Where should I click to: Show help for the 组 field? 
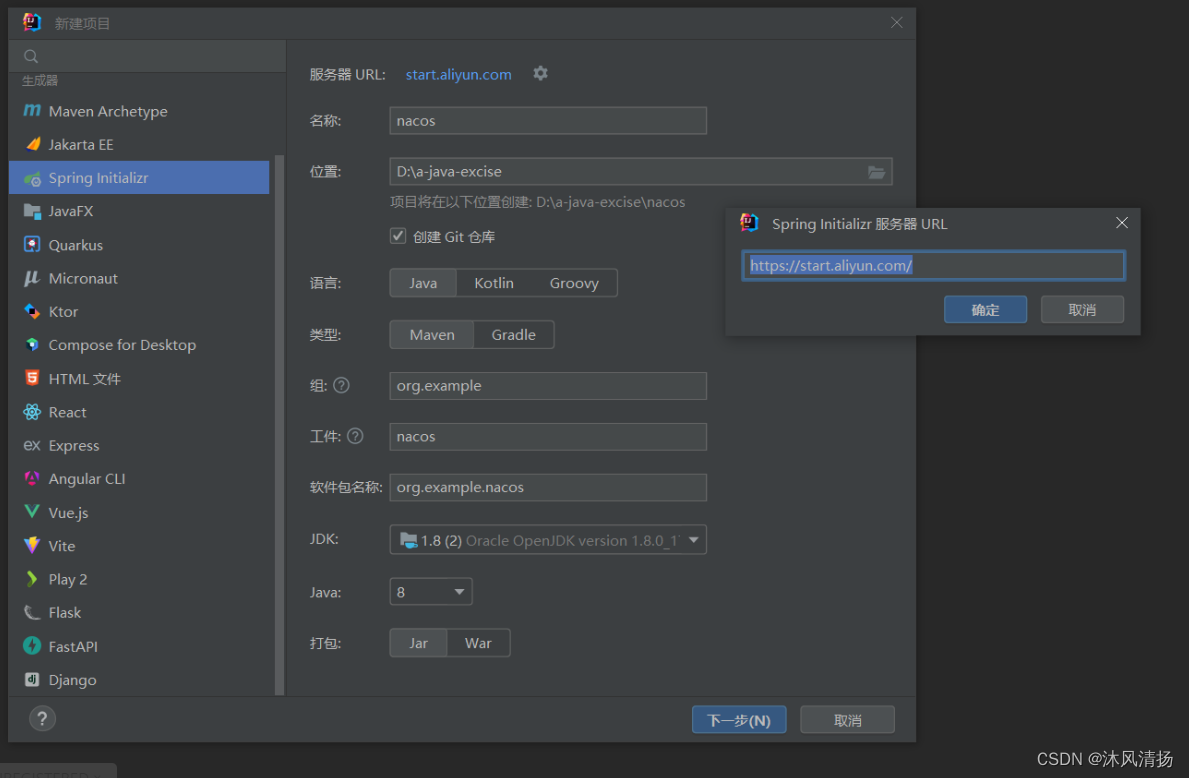[341, 385]
